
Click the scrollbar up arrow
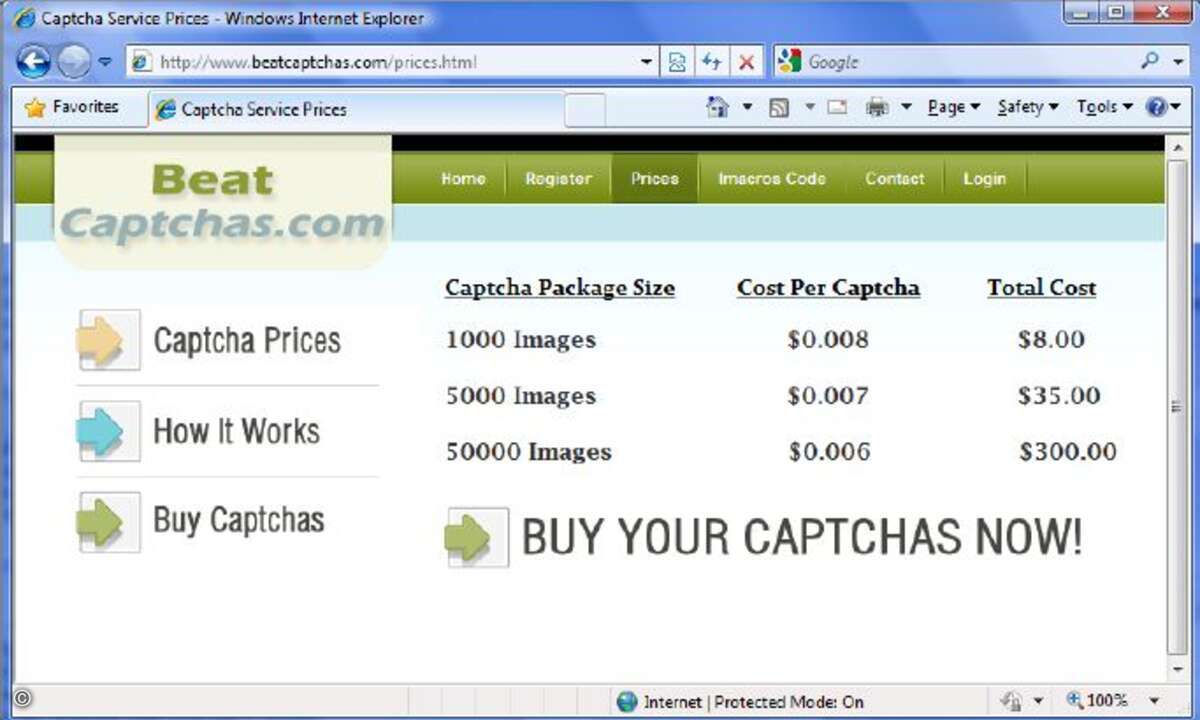(1176, 146)
